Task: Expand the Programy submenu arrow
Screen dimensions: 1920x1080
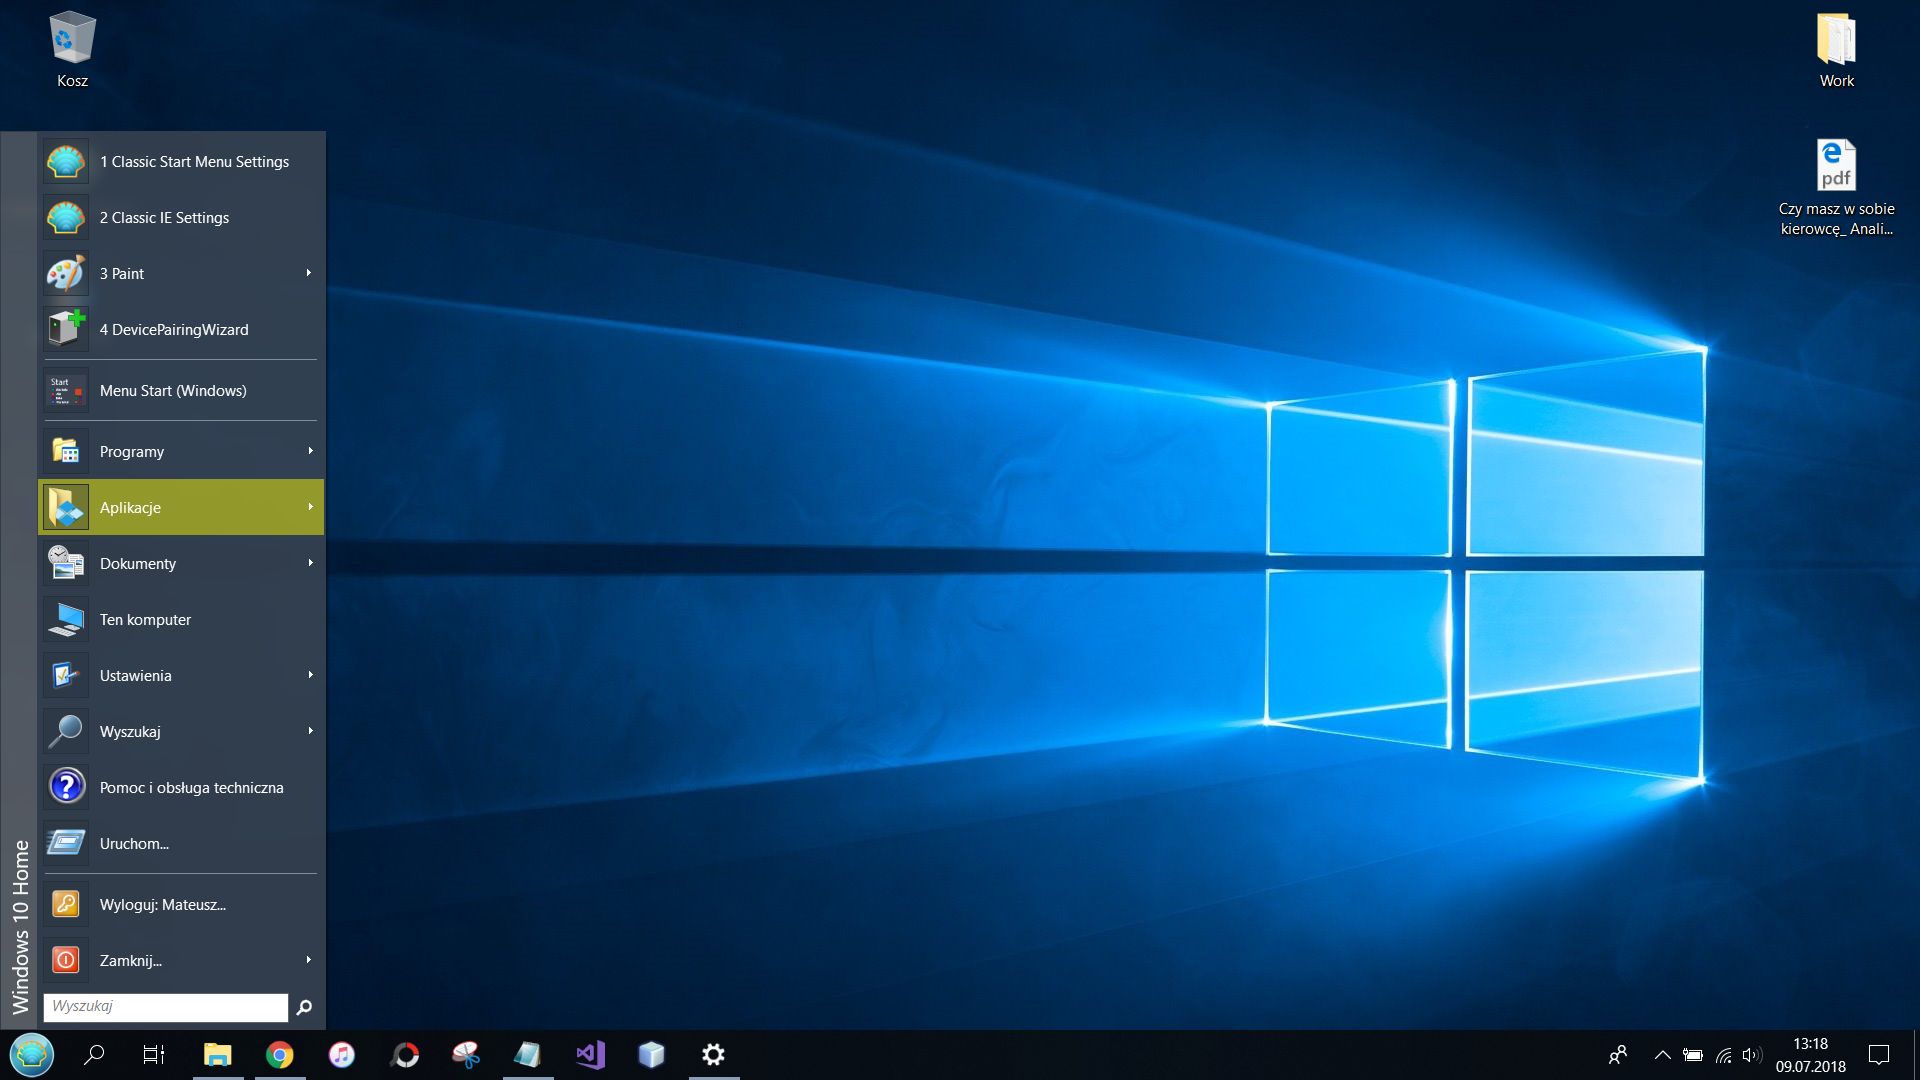Action: point(310,451)
